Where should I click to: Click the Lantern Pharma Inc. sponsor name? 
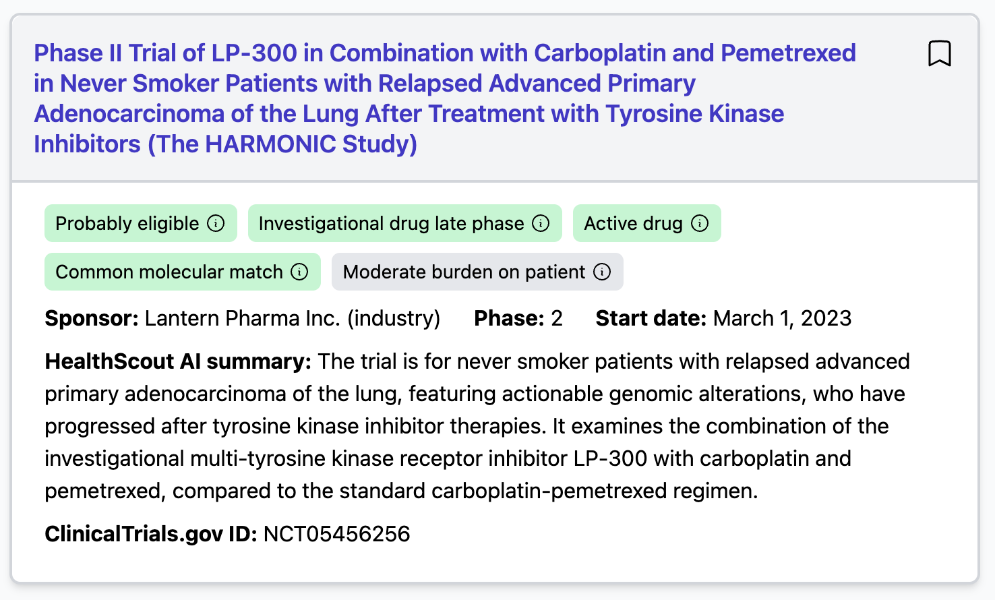coord(292,319)
